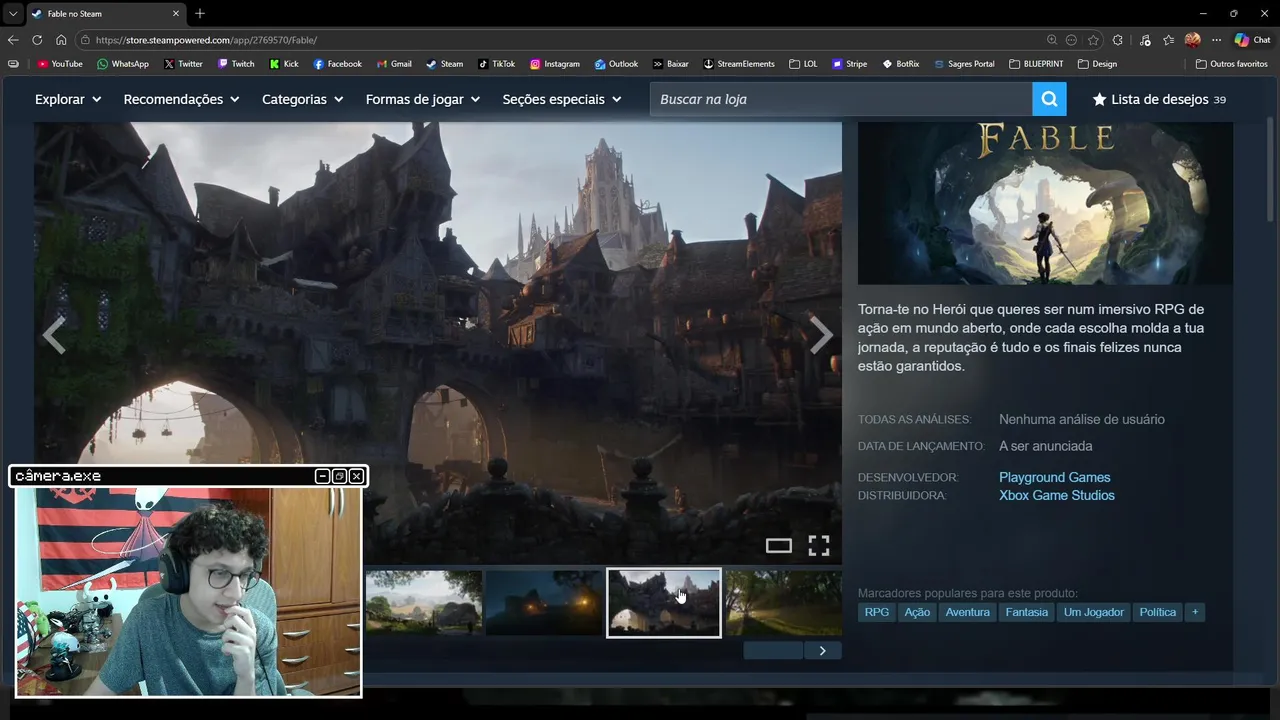Open Playground Games developer link
This screenshot has width=1280, height=720.
pyautogui.click(x=1054, y=477)
